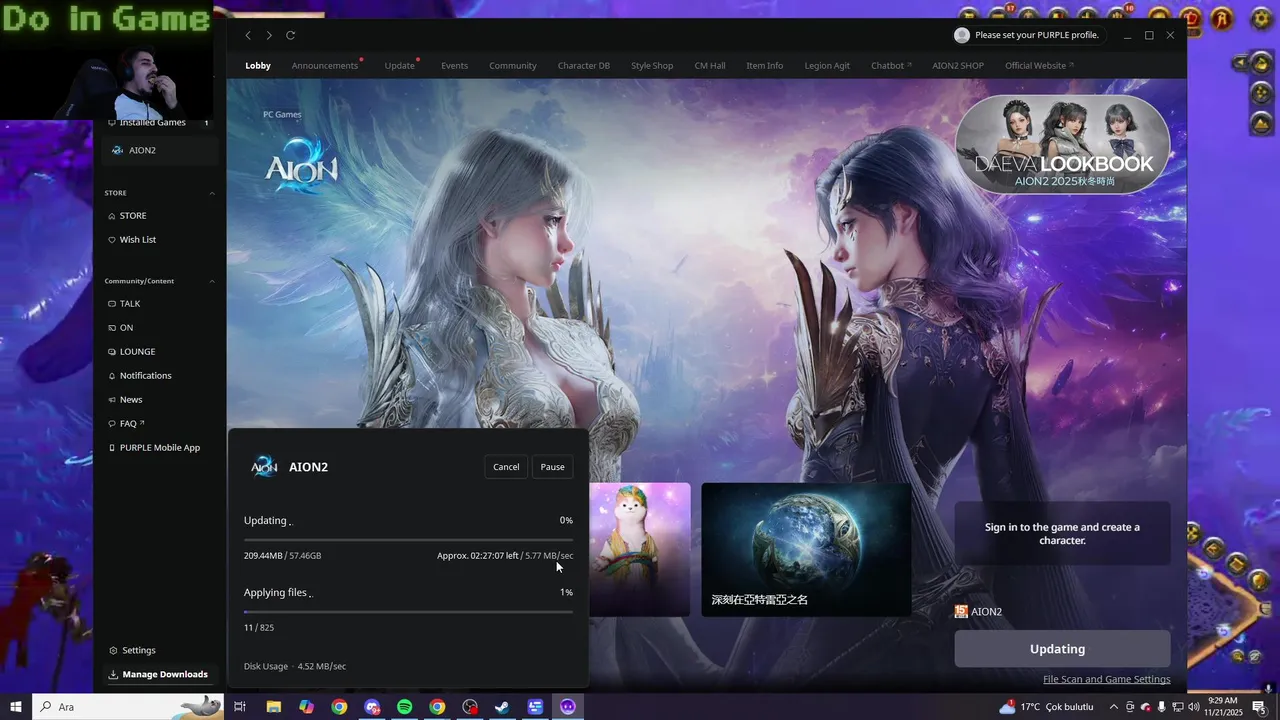1280x720 pixels.
Task: Open the ON streaming icon
Action: coord(112,328)
